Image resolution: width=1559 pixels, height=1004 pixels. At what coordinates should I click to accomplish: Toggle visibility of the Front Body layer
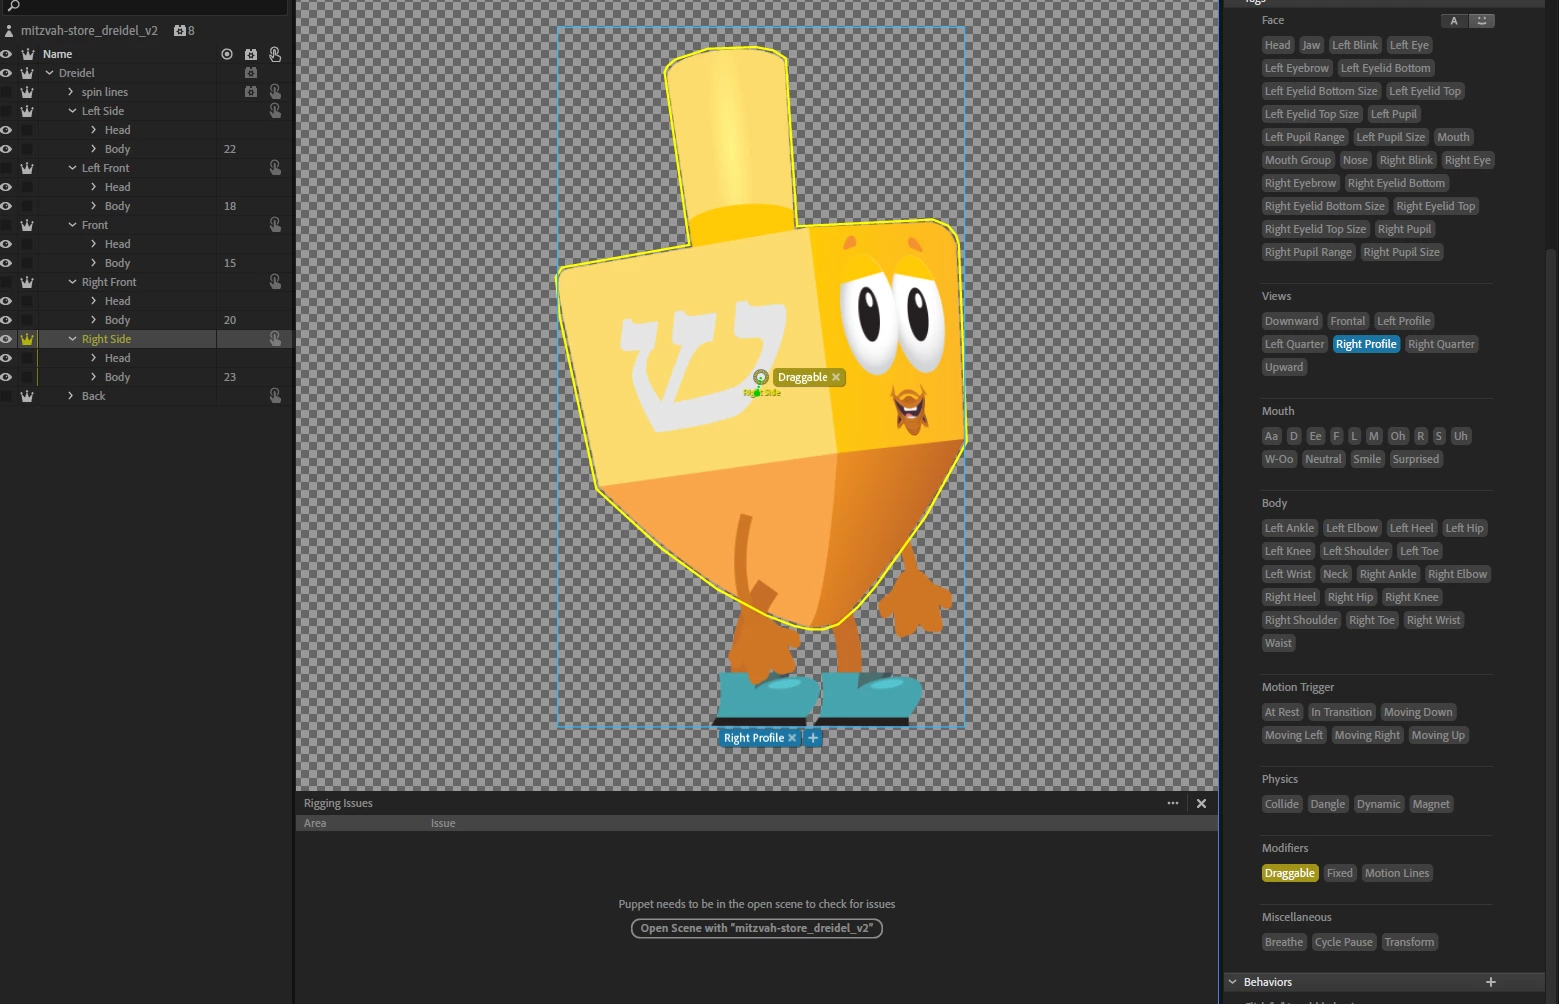(6, 263)
